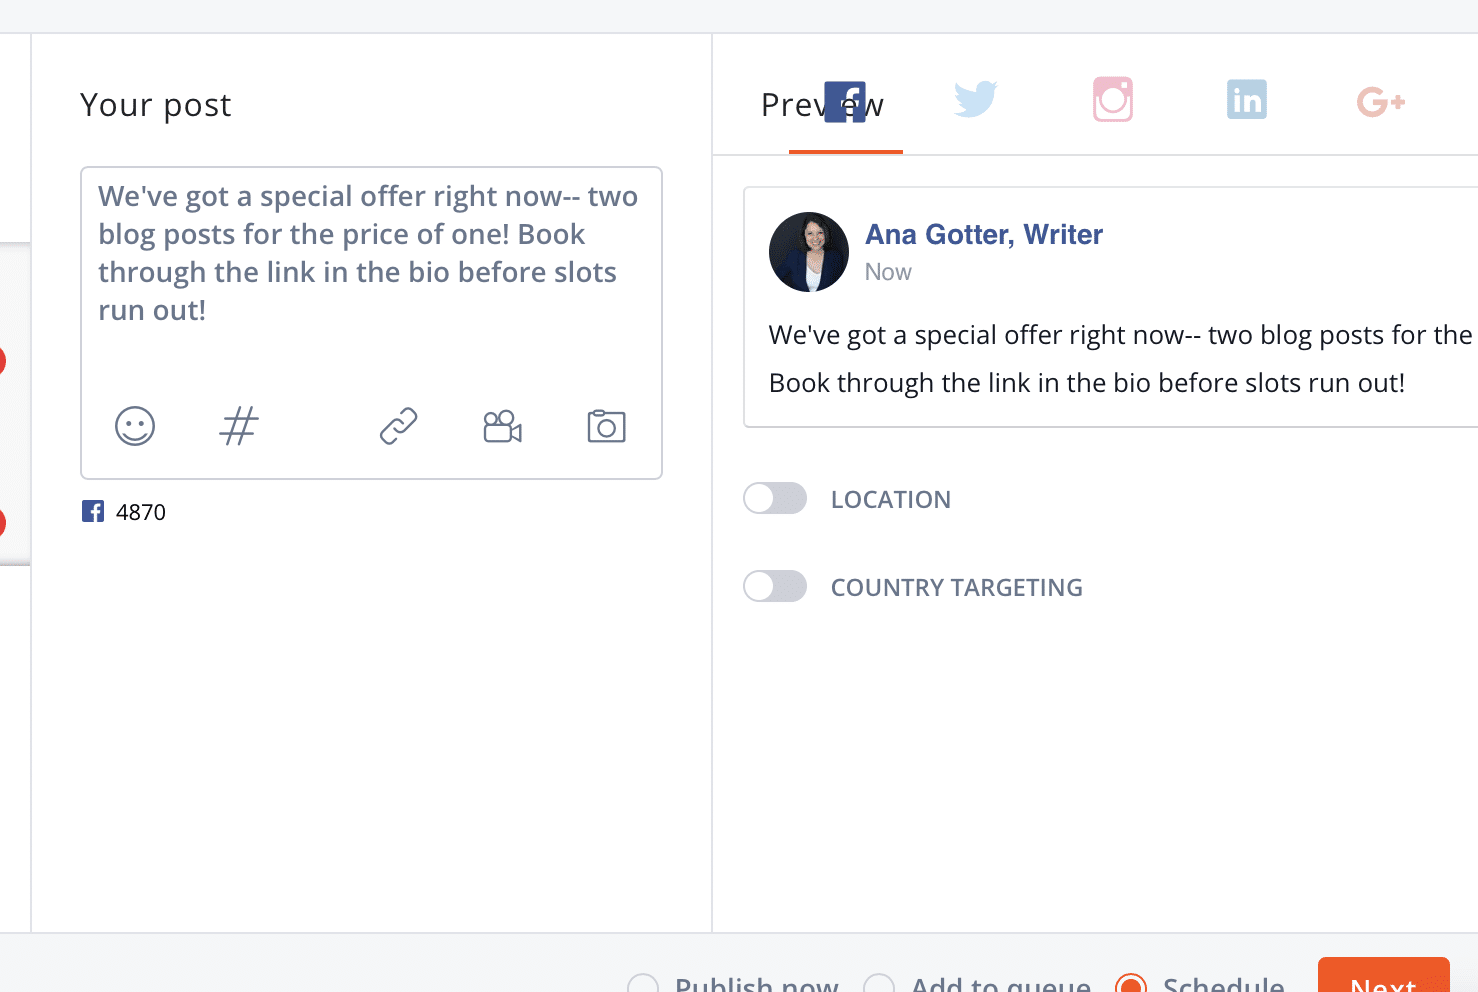The image size is (1478, 992).
Task: Show the LinkedIn preview
Action: 1246,99
